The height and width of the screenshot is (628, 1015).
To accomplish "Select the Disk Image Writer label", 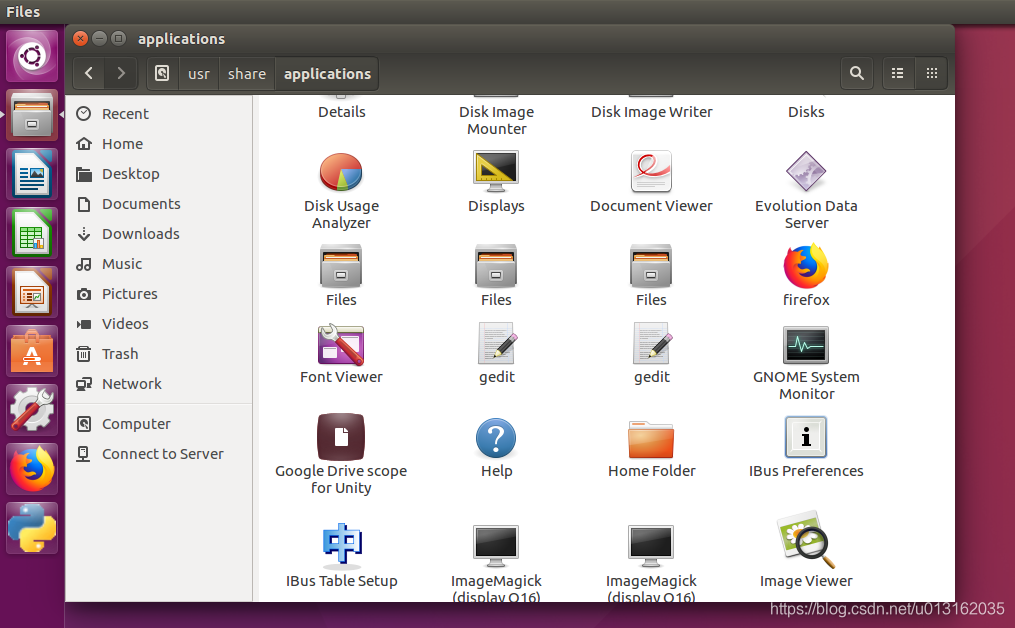I will tap(651, 112).
